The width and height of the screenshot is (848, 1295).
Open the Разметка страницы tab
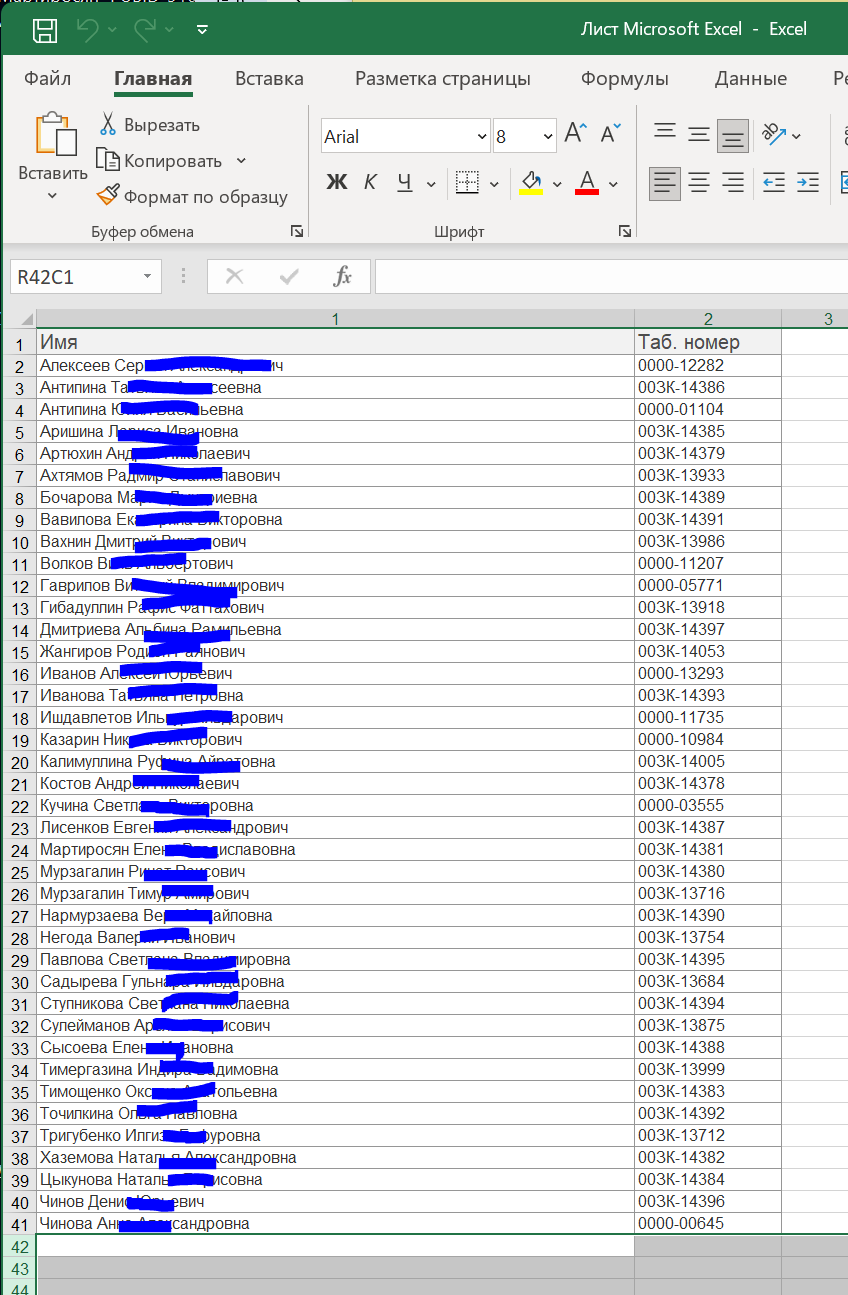click(x=443, y=78)
